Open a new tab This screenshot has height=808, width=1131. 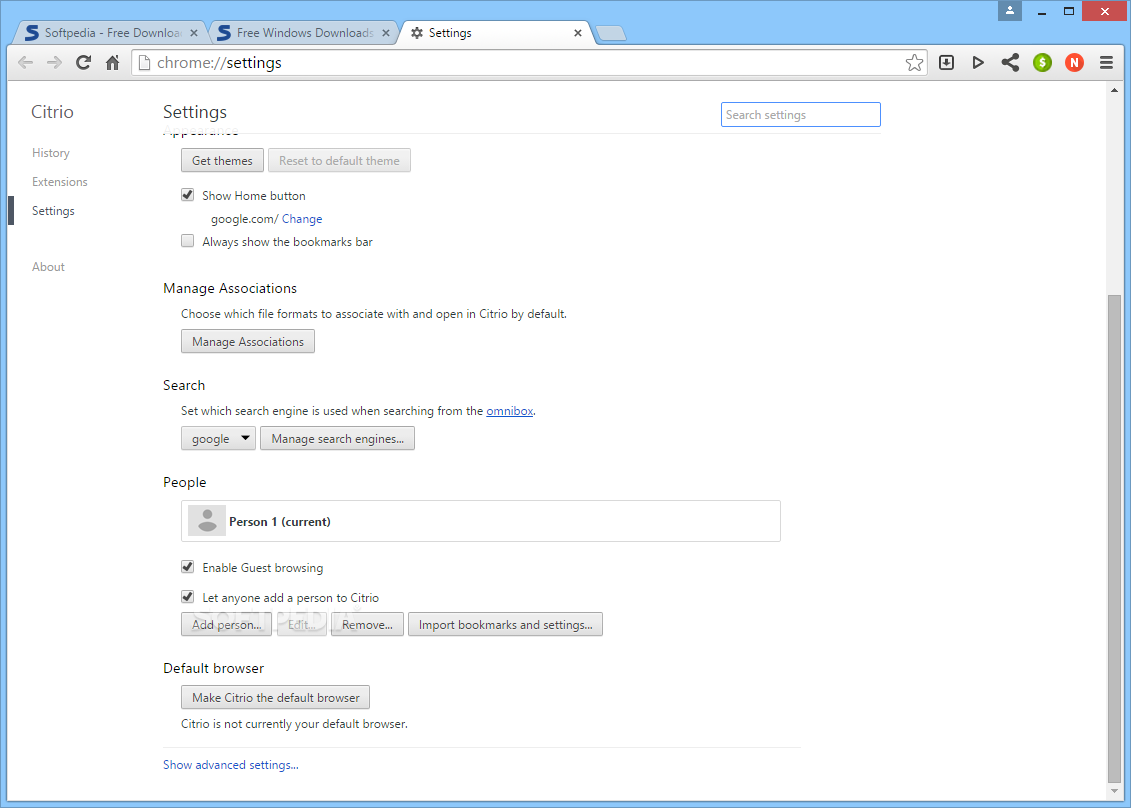pyautogui.click(x=611, y=33)
